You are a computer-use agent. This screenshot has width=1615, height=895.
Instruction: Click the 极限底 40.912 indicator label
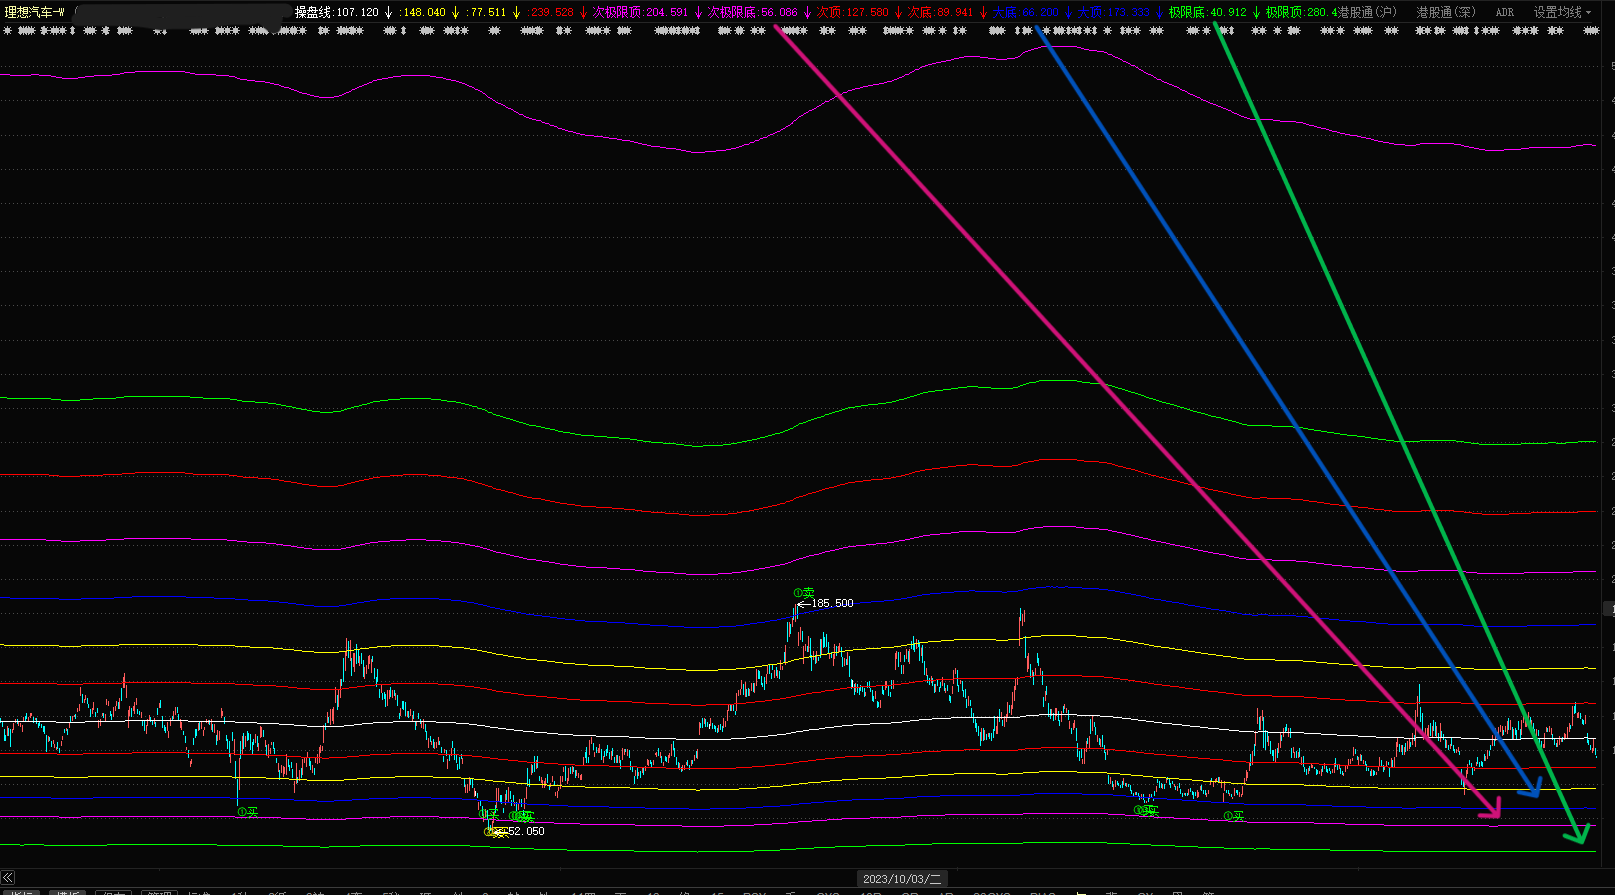[x=1208, y=12]
